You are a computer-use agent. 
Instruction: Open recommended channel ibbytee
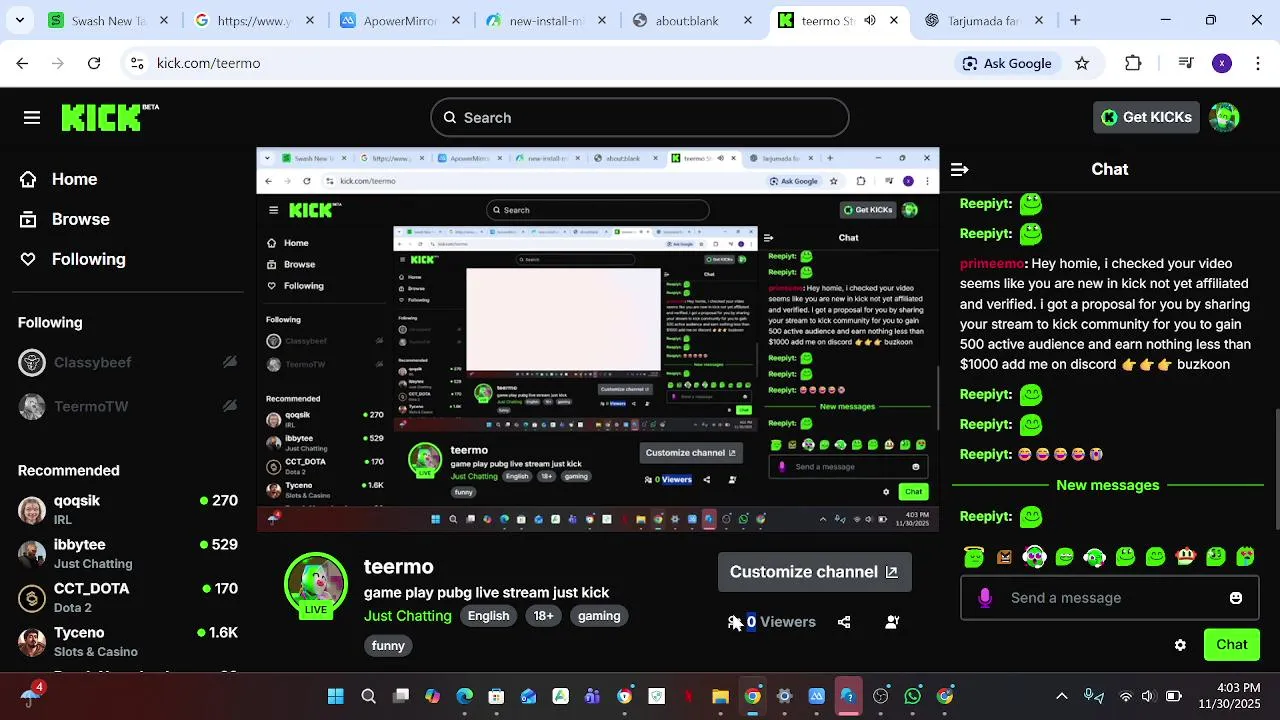pyautogui.click(x=128, y=553)
